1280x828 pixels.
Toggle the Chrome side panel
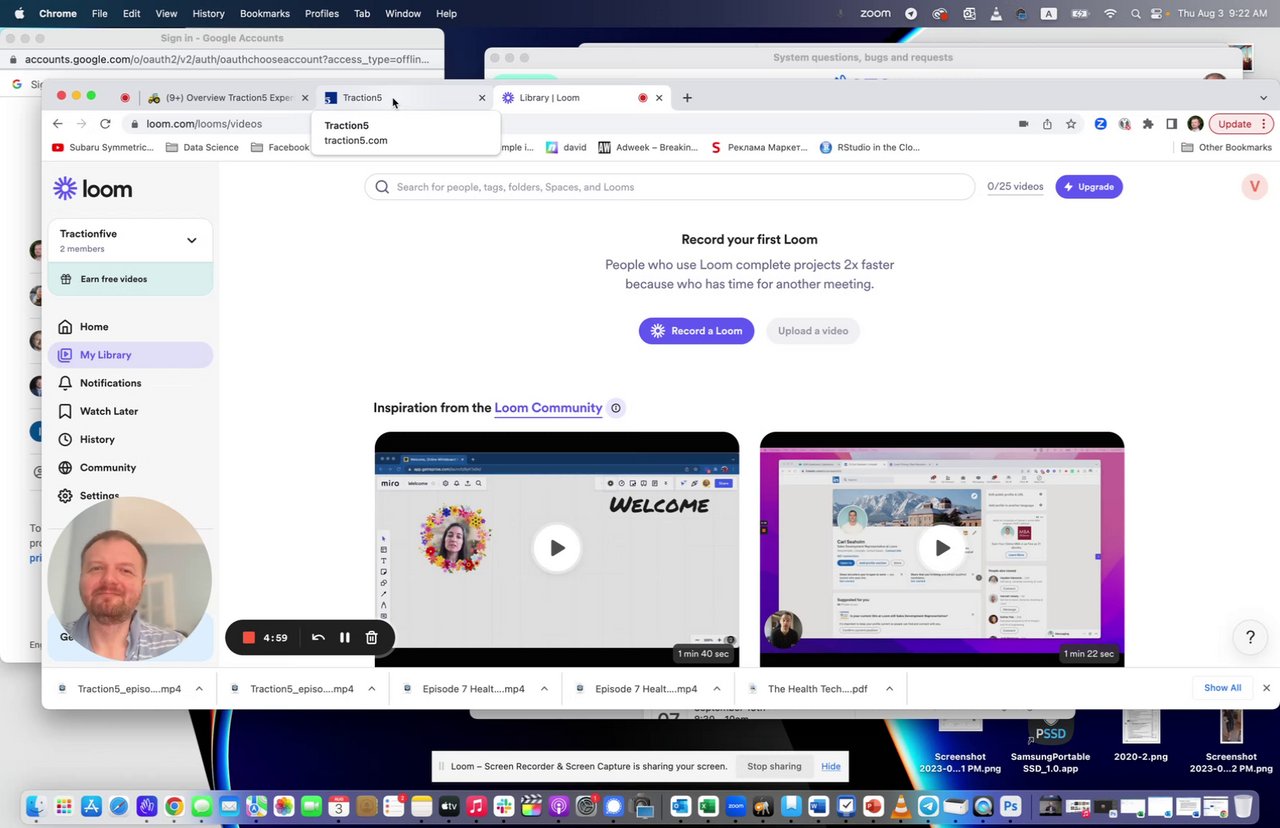(x=1172, y=124)
